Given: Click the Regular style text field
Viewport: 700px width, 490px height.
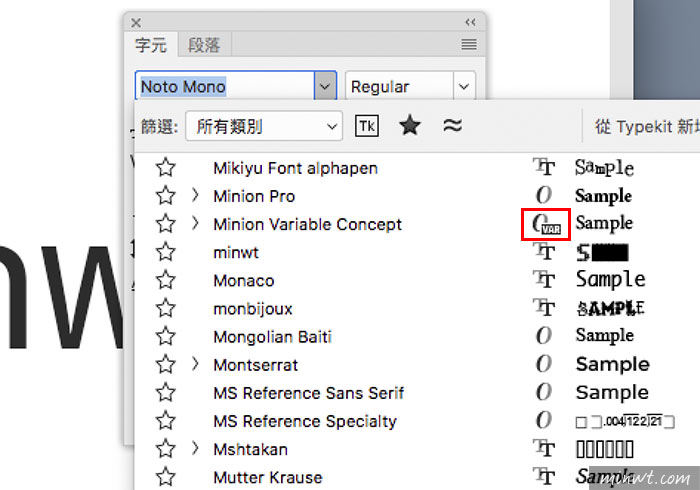Looking at the screenshot, I should [x=400, y=86].
